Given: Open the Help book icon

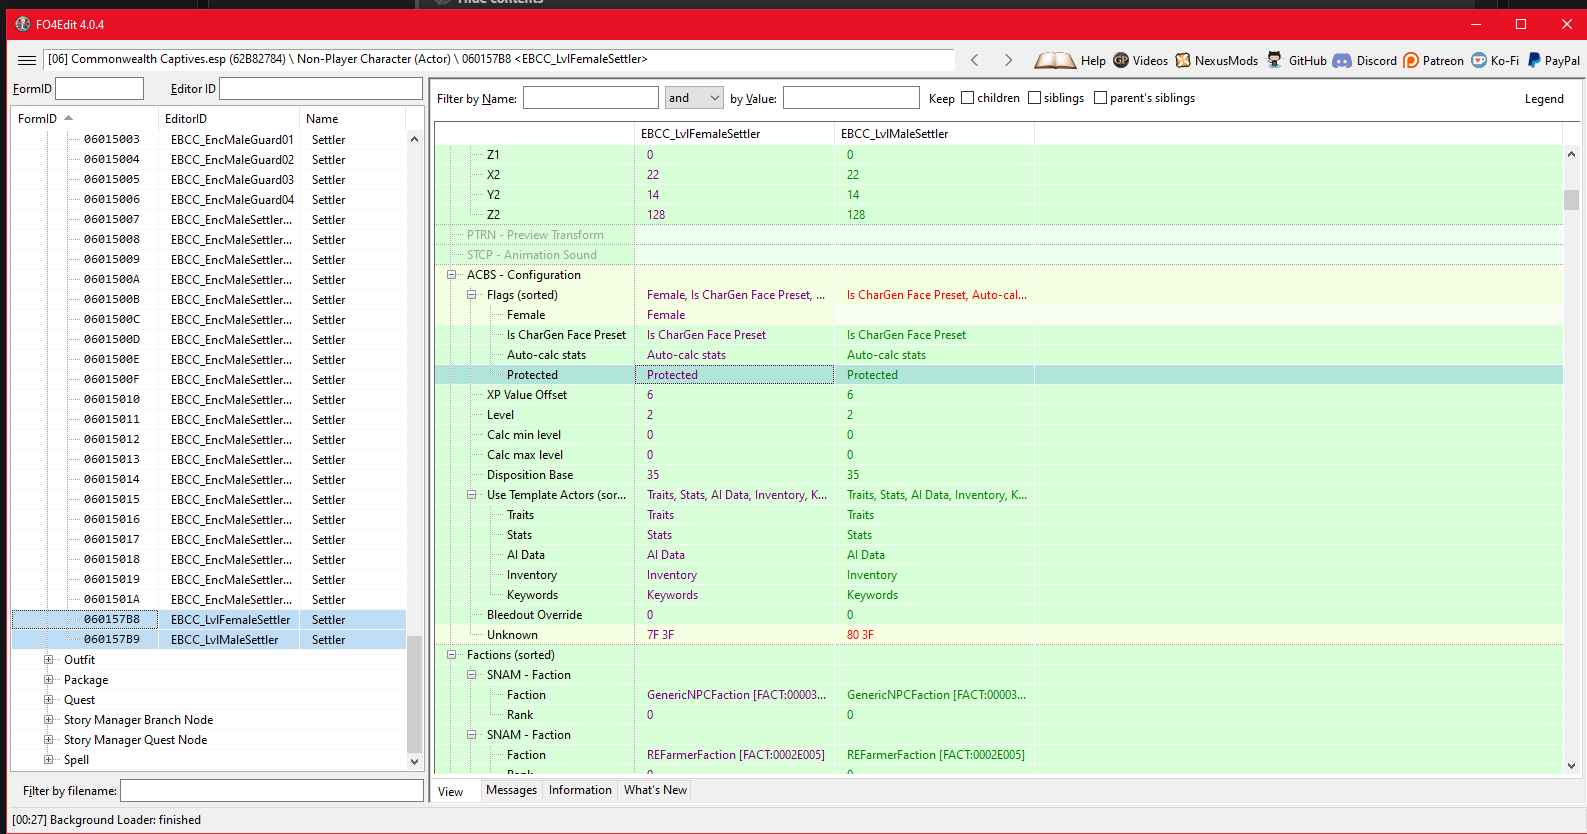Looking at the screenshot, I should tap(1055, 60).
